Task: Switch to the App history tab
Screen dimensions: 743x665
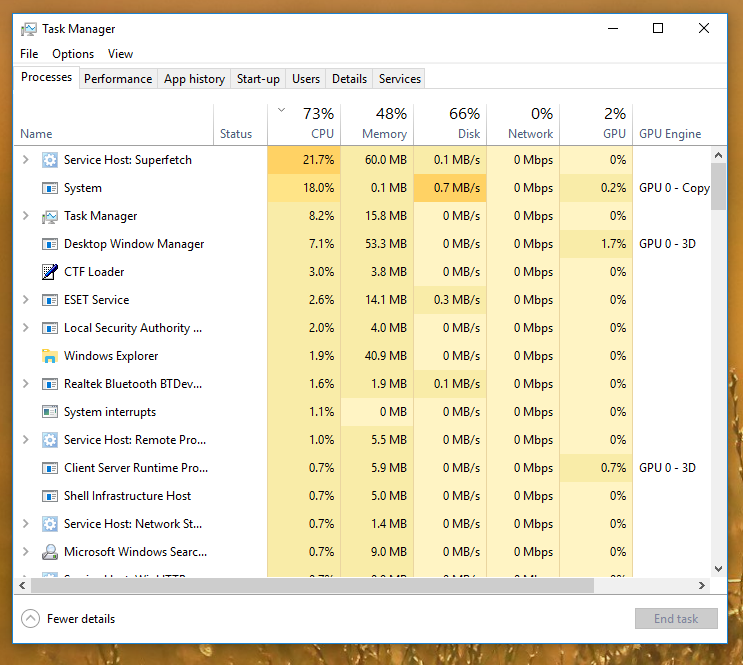Action: coord(194,79)
